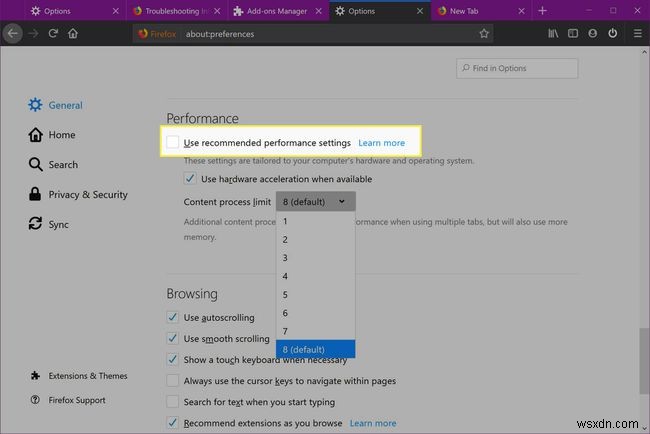This screenshot has width=650, height=434.
Task: Switch to the Troubleshooting Information tab
Action: point(176,11)
